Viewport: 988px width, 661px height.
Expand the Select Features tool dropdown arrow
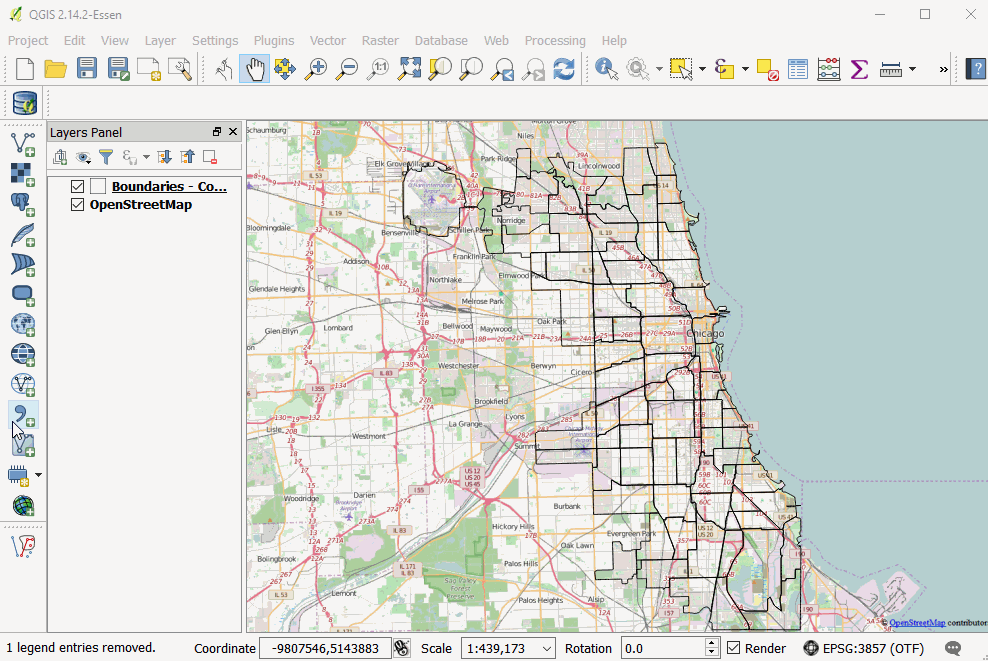pyautogui.click(x=702, y=69)
